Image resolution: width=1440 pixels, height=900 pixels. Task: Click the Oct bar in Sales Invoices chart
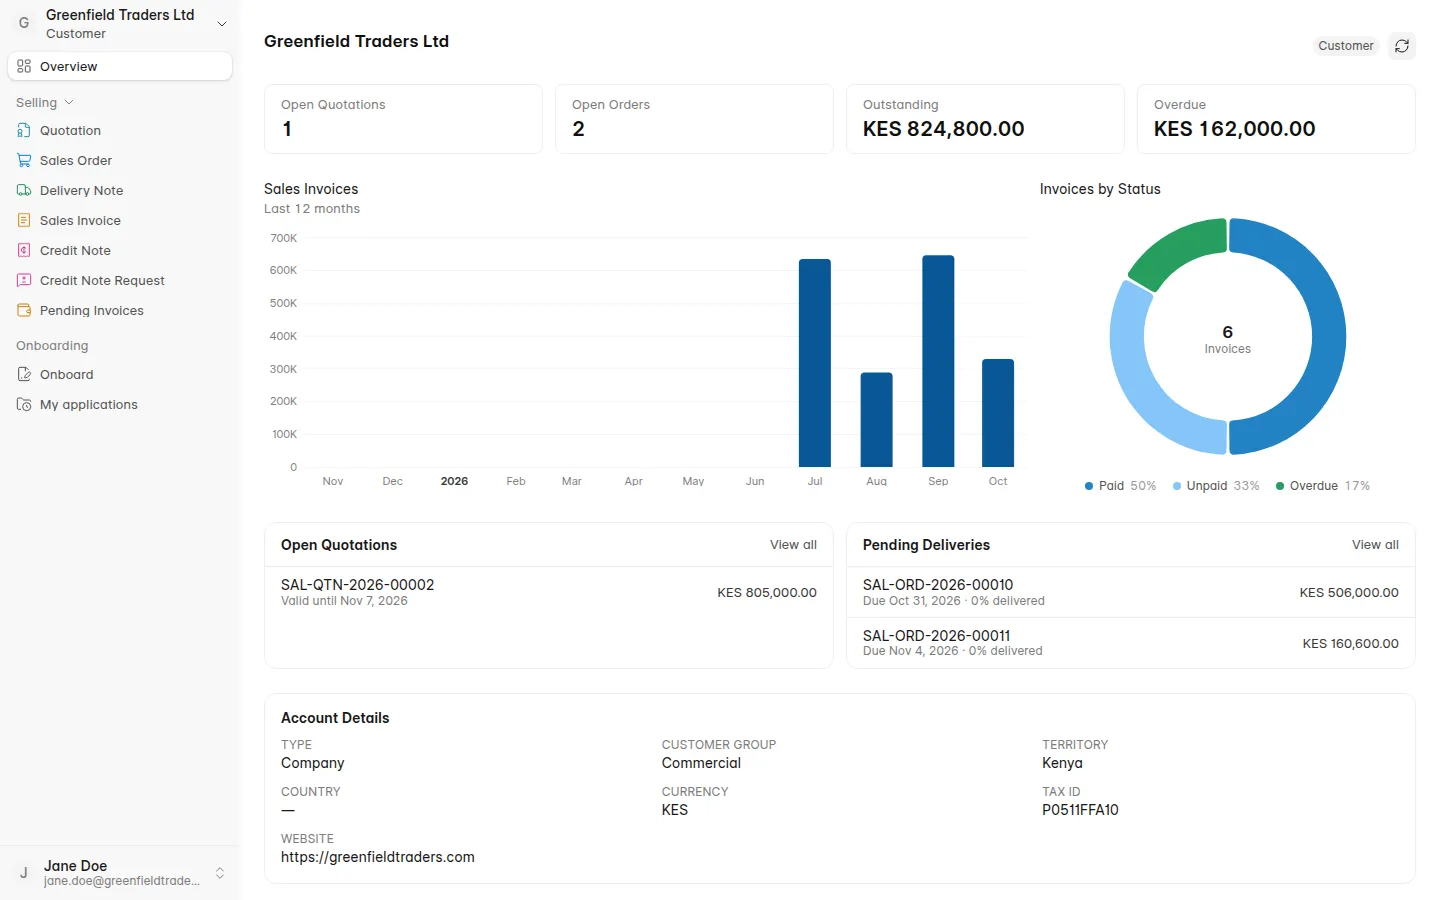click(x=998, y=413)
